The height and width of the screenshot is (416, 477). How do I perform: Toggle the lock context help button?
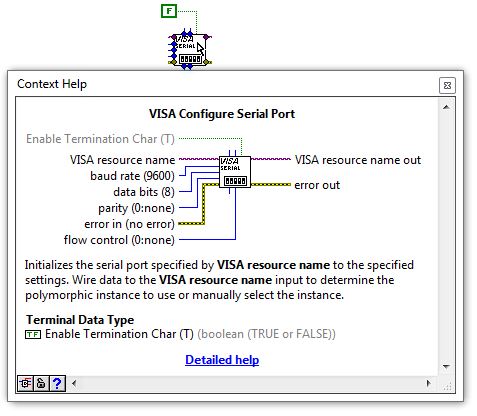point(41,384)
